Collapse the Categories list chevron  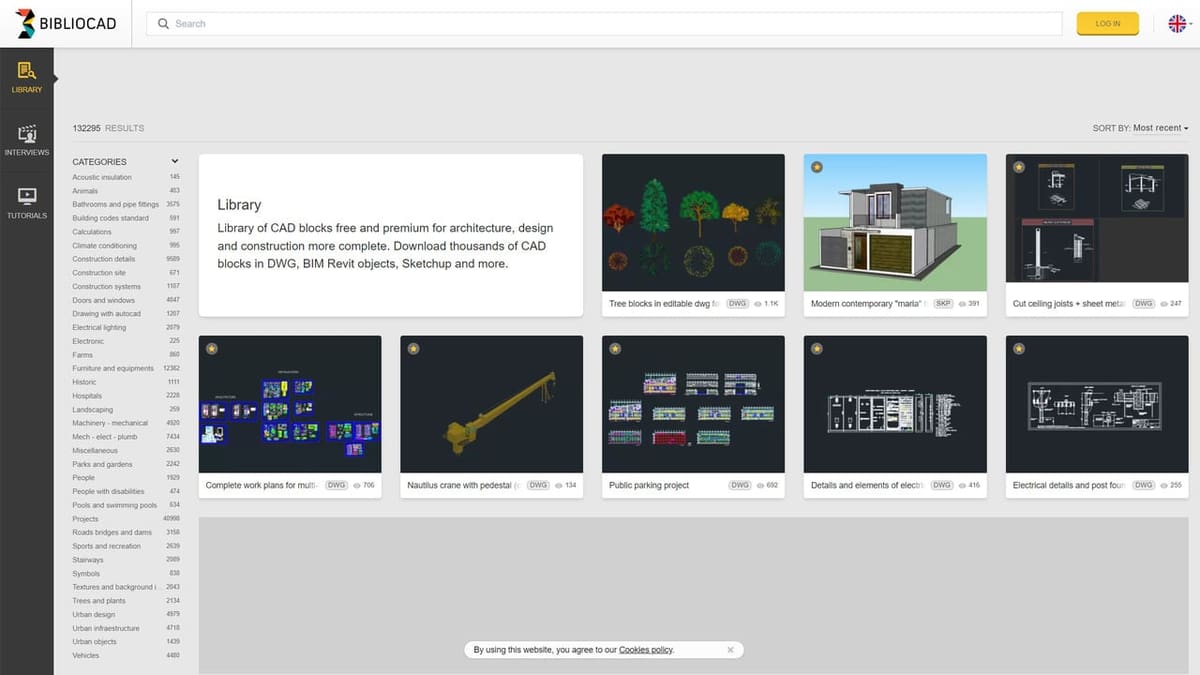[175, 161]
